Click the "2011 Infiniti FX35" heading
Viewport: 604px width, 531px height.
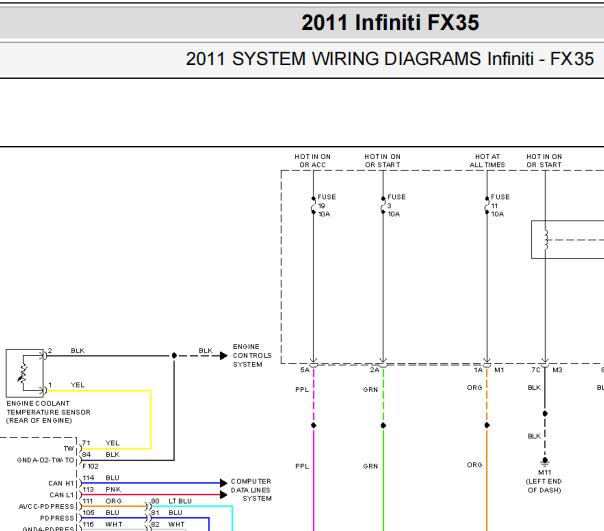coord(390,22)
